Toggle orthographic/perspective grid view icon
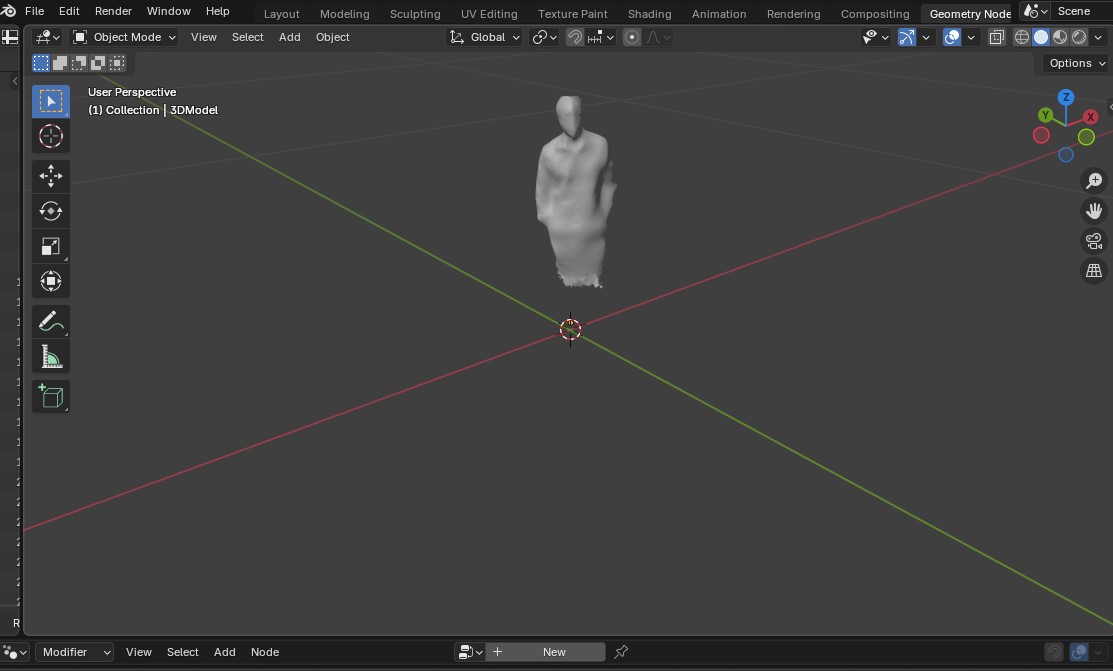 click(1094, 271)
